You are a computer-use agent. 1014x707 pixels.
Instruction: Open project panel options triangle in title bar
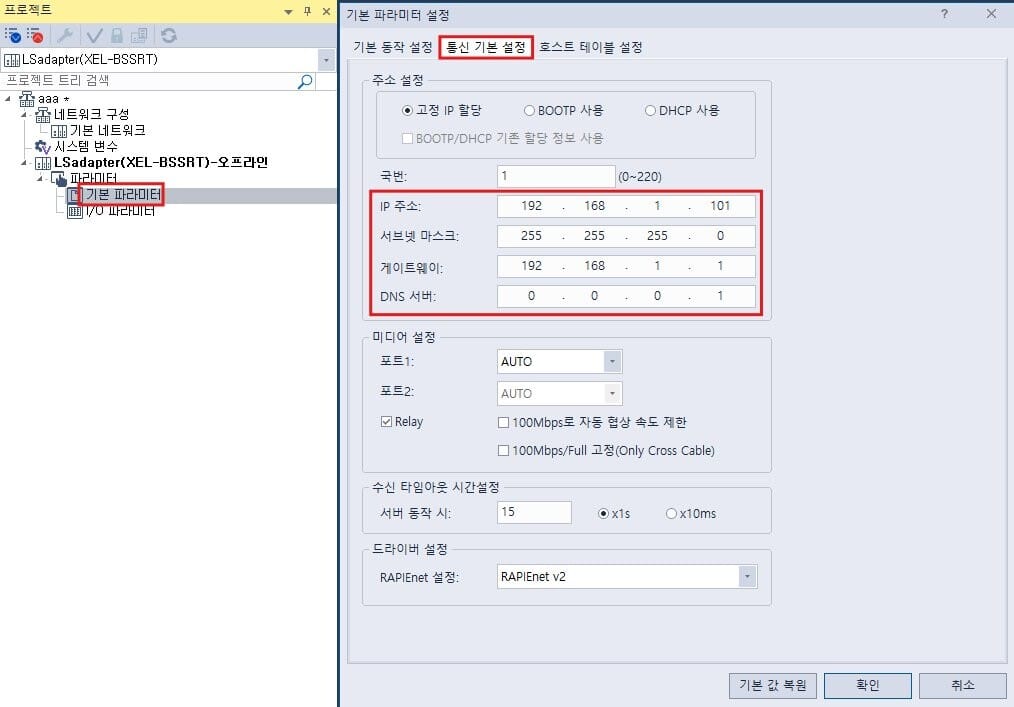(x=288, y=12)
